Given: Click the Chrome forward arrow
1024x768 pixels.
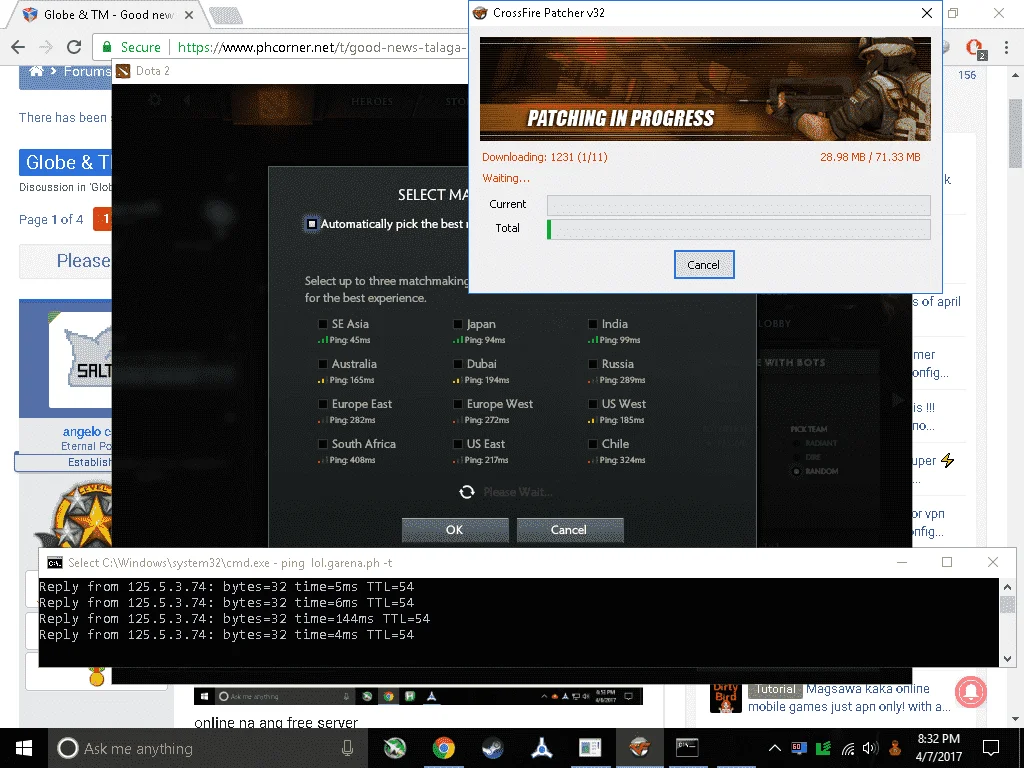Looking at the screenshot, I should click(46, 47).
